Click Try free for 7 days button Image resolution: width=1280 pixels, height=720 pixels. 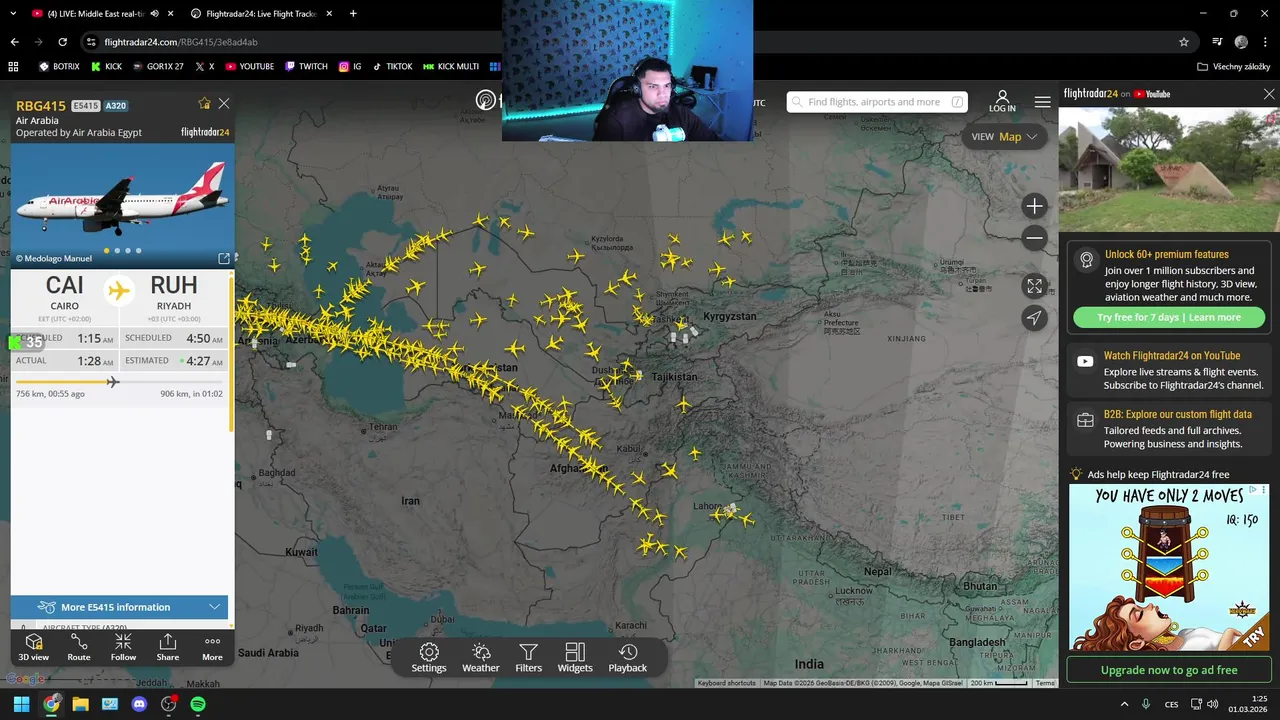(x=1169, y=317)
